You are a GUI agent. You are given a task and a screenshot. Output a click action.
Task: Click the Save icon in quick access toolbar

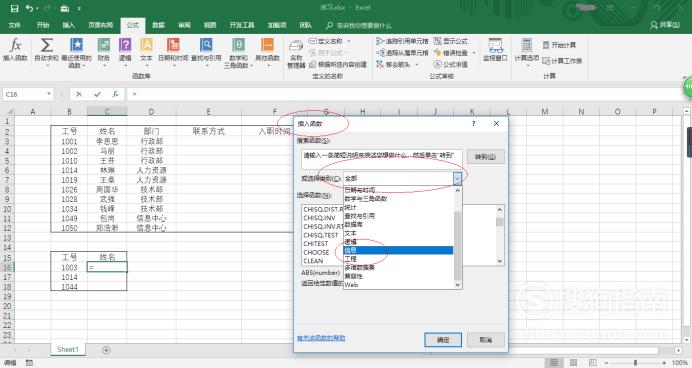pyautogui.click(x=14, y=8)
